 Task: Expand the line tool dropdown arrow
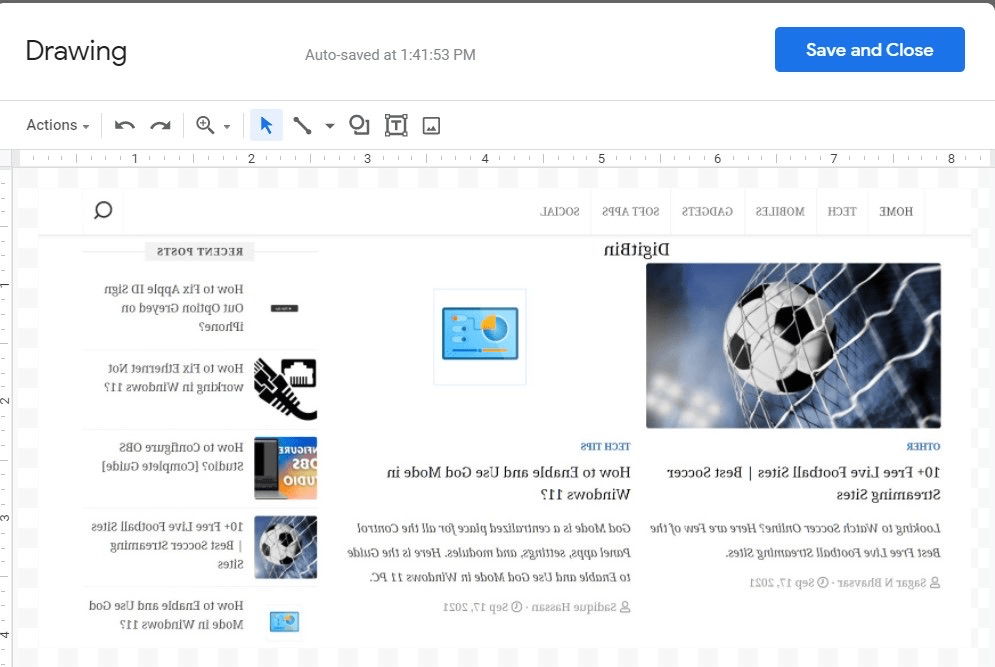pyautogui.click(x=330, y=125)
